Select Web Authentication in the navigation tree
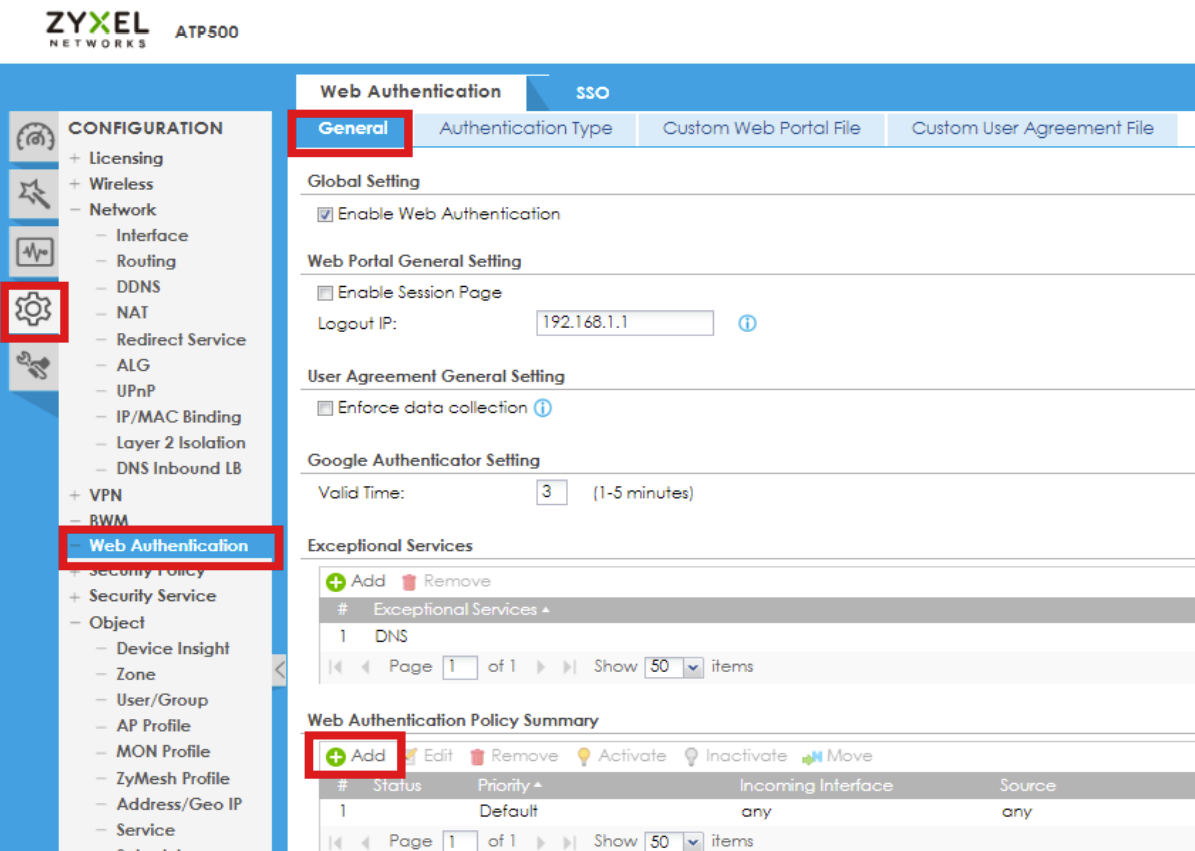 click(x=168, y=545)
